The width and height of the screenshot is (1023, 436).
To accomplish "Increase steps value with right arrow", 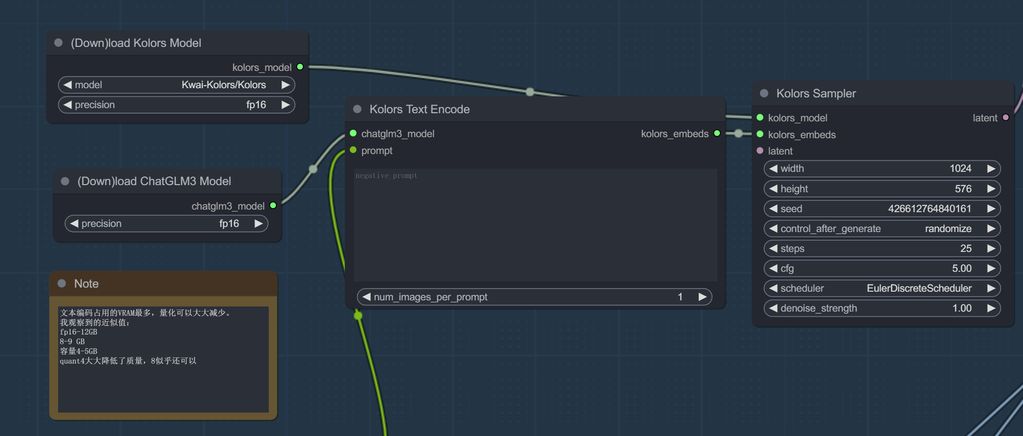I will [991, 248].
